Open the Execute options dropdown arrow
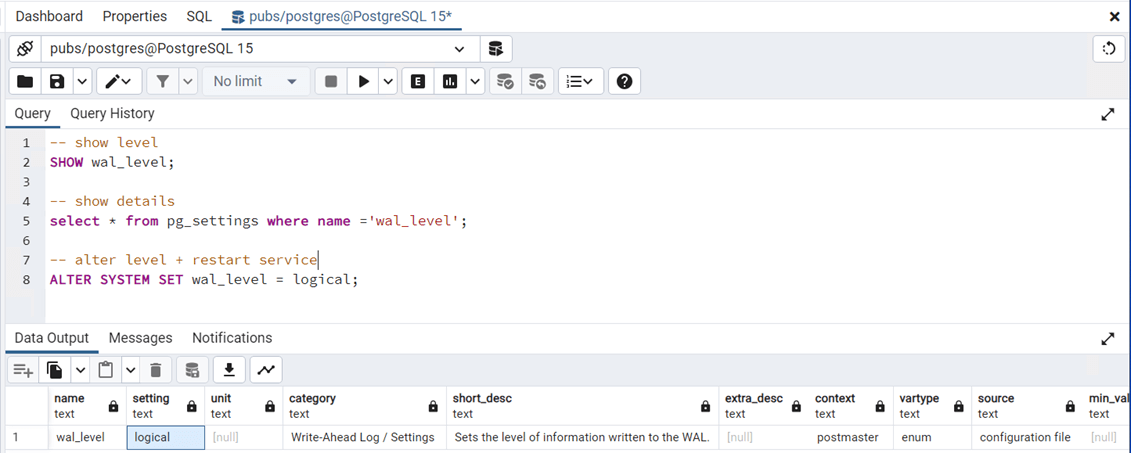The height and width of the screenshot is (453, 1131). point(389,82)
